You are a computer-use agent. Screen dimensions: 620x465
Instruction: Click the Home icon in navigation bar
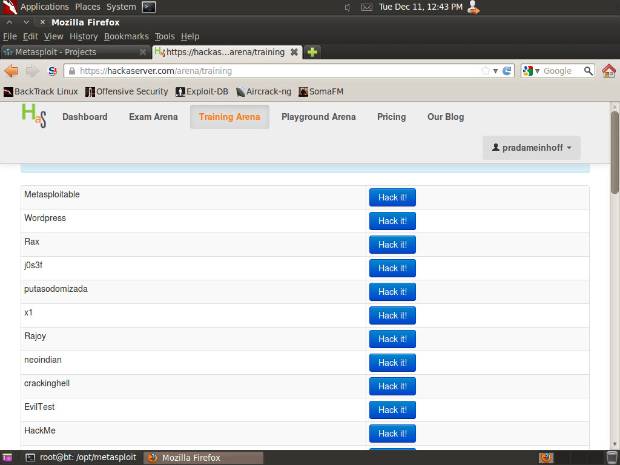point(608,71)
